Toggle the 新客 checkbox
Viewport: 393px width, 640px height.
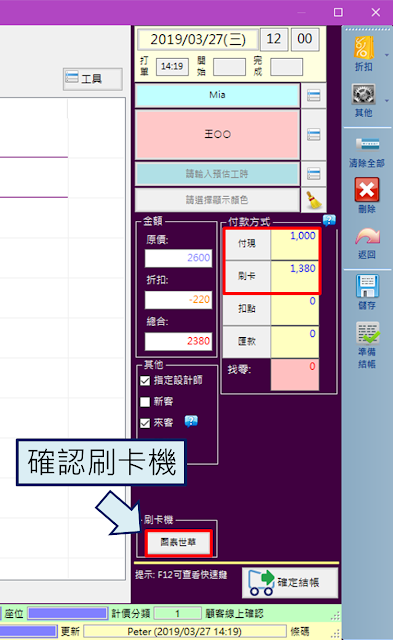pos(145,402)
